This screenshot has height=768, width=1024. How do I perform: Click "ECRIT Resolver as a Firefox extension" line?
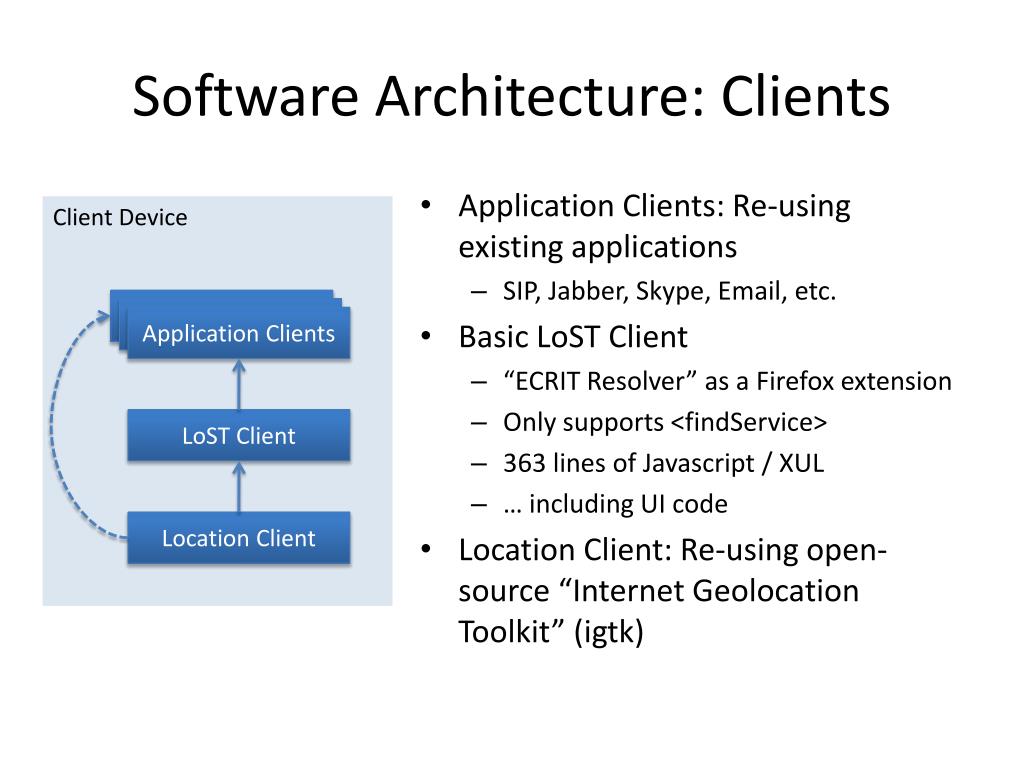coord(727,381)
